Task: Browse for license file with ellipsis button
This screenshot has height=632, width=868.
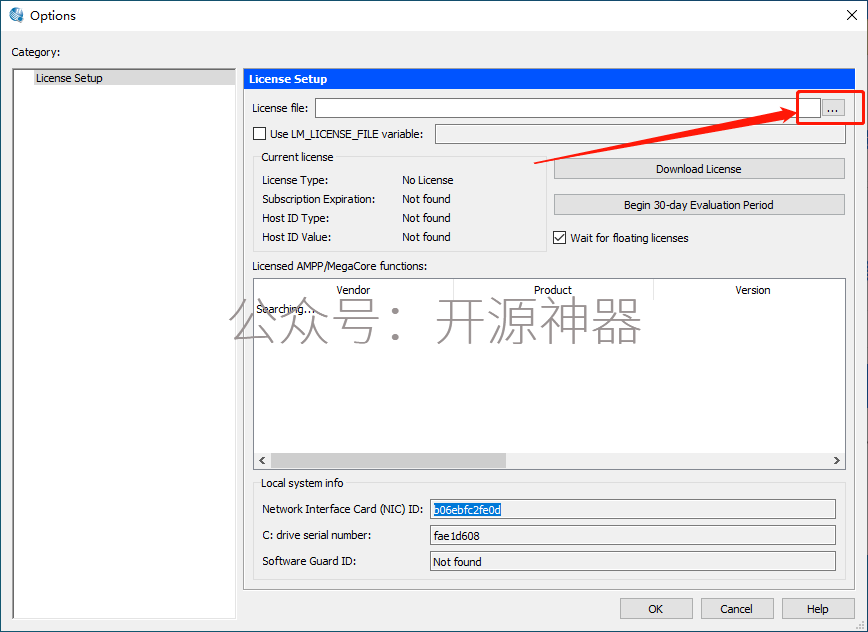Action: [x=833, y=108]
